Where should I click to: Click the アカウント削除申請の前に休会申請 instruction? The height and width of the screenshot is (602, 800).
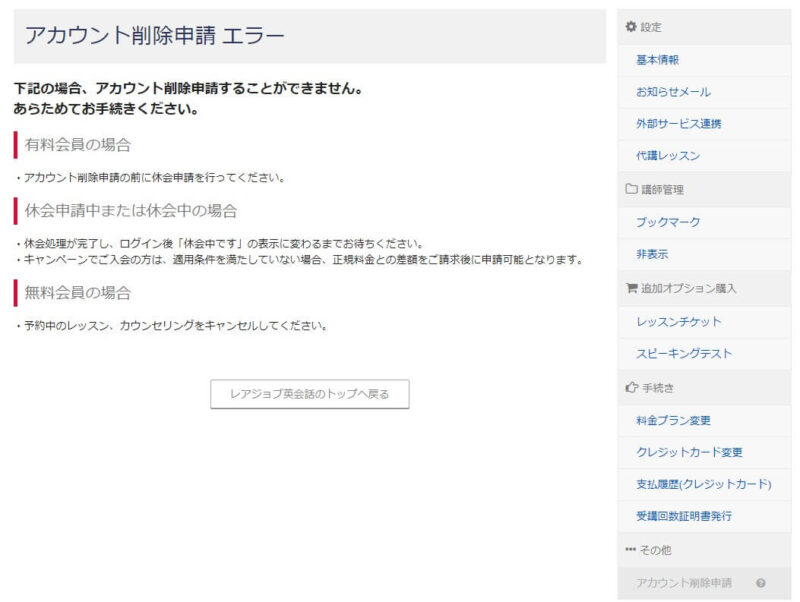click(150, 178)
